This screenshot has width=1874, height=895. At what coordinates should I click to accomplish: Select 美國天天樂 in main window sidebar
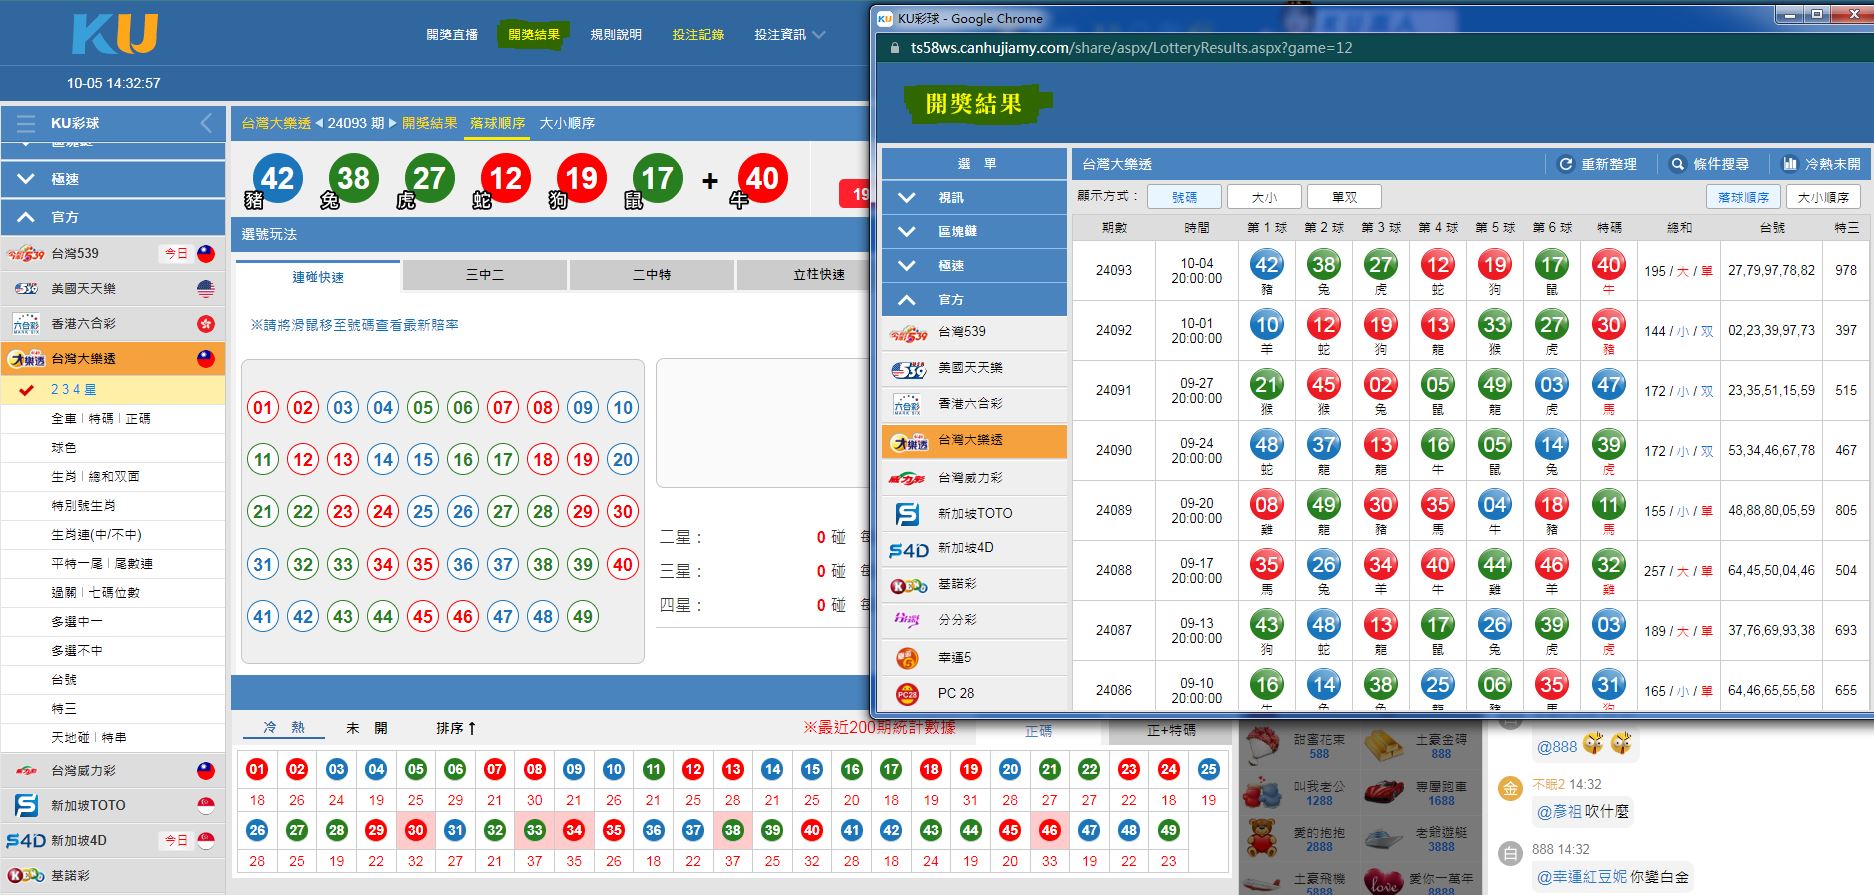113,288
